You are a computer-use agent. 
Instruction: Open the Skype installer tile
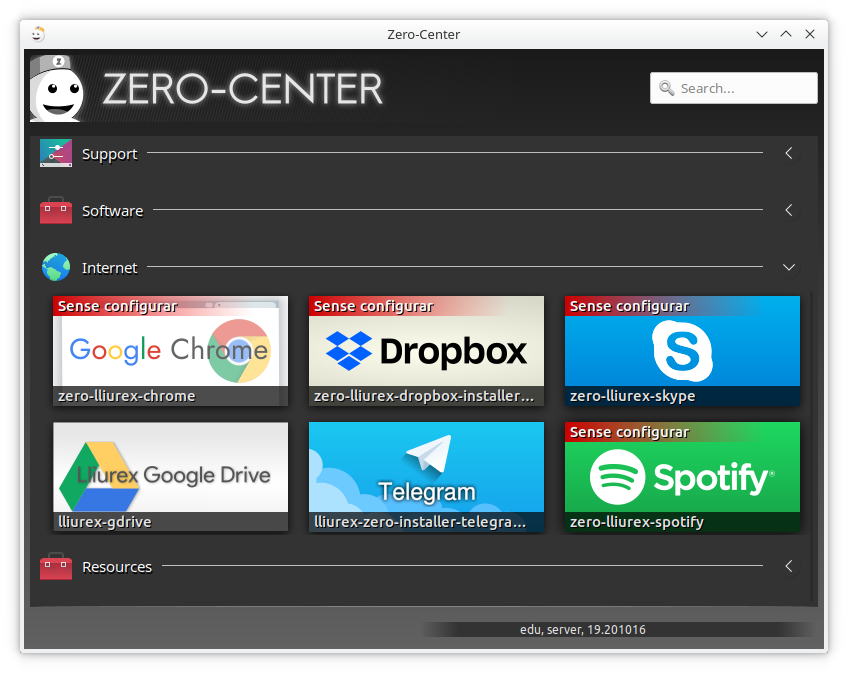(682, 351)
